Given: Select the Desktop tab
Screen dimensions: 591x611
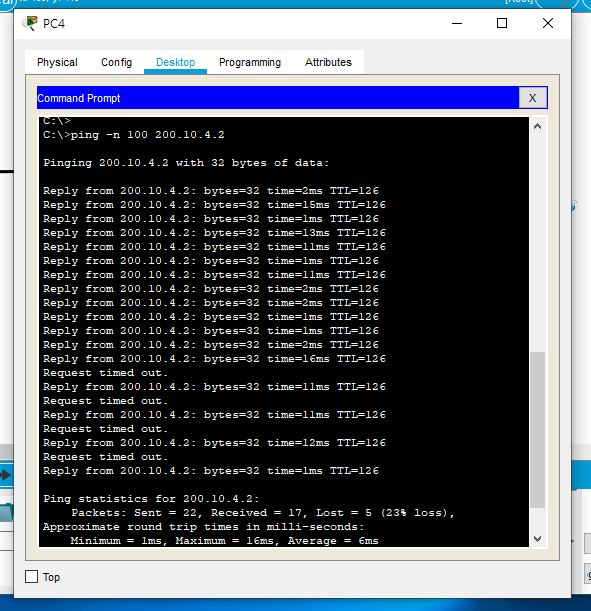Looking at the screenshot, I should pyautogui.click(x=175, y=62).
